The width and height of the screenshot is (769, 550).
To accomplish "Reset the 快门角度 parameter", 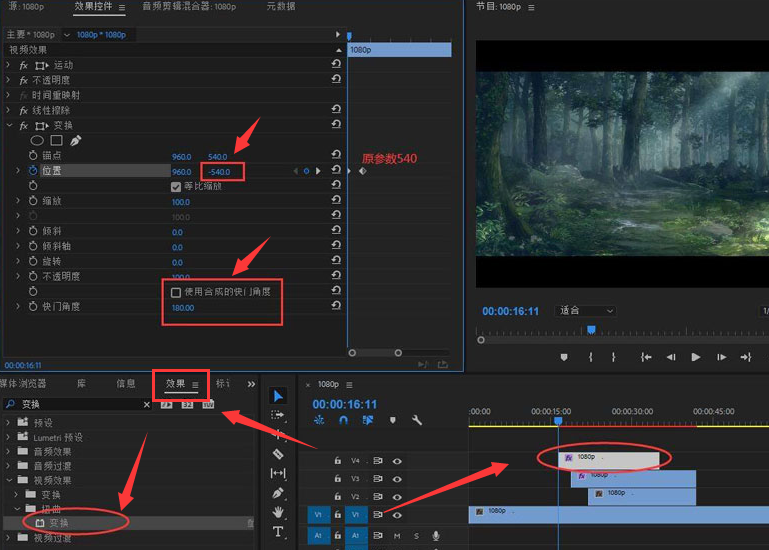I will tap(336, 307).
